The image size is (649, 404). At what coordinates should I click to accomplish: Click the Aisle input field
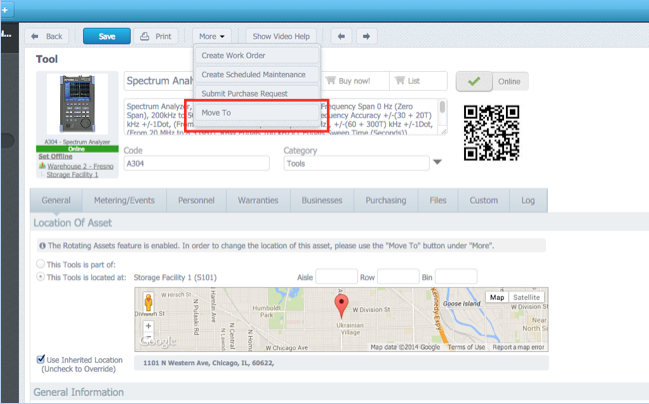coord(336,277)
